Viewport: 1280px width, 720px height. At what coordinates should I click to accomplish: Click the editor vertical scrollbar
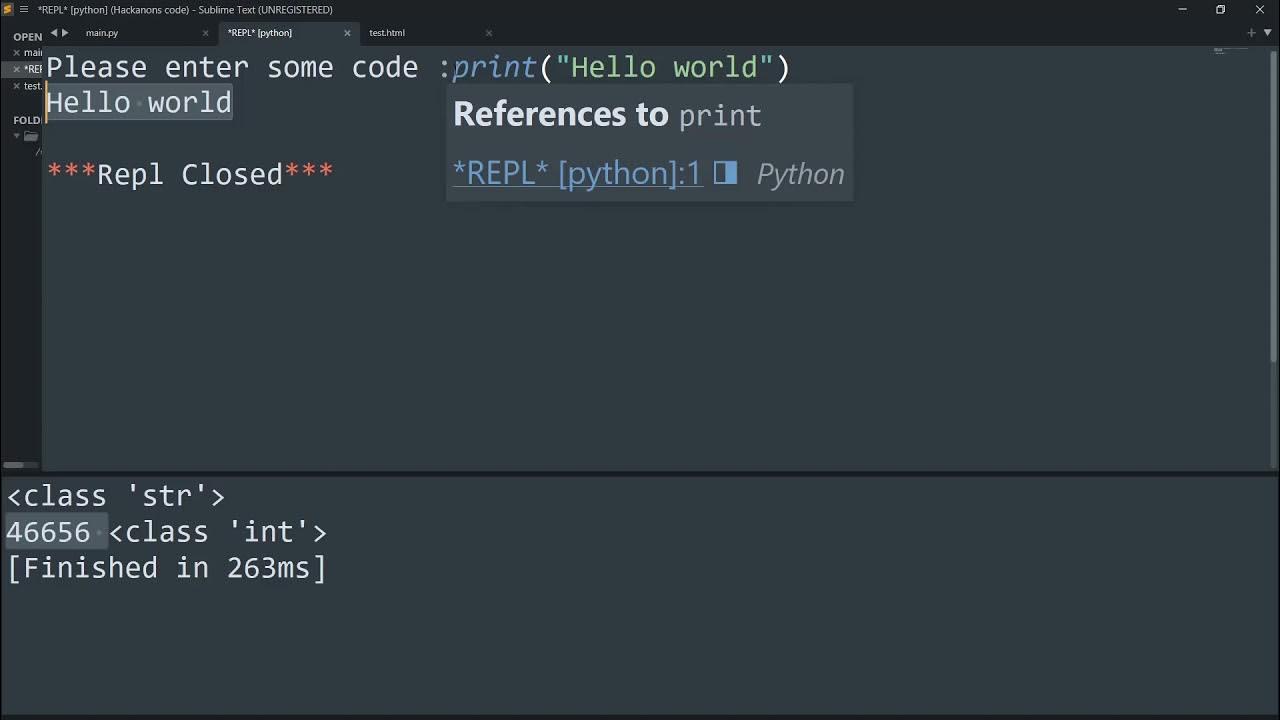click(x=1273, y=200)
